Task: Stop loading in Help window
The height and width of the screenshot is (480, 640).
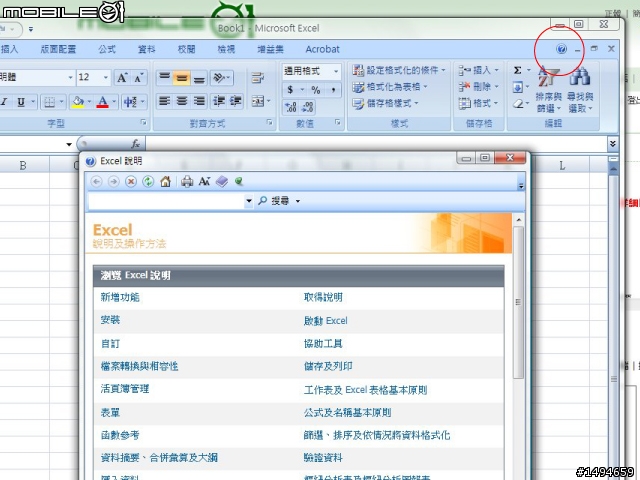Action: click(x=131, y=182)
